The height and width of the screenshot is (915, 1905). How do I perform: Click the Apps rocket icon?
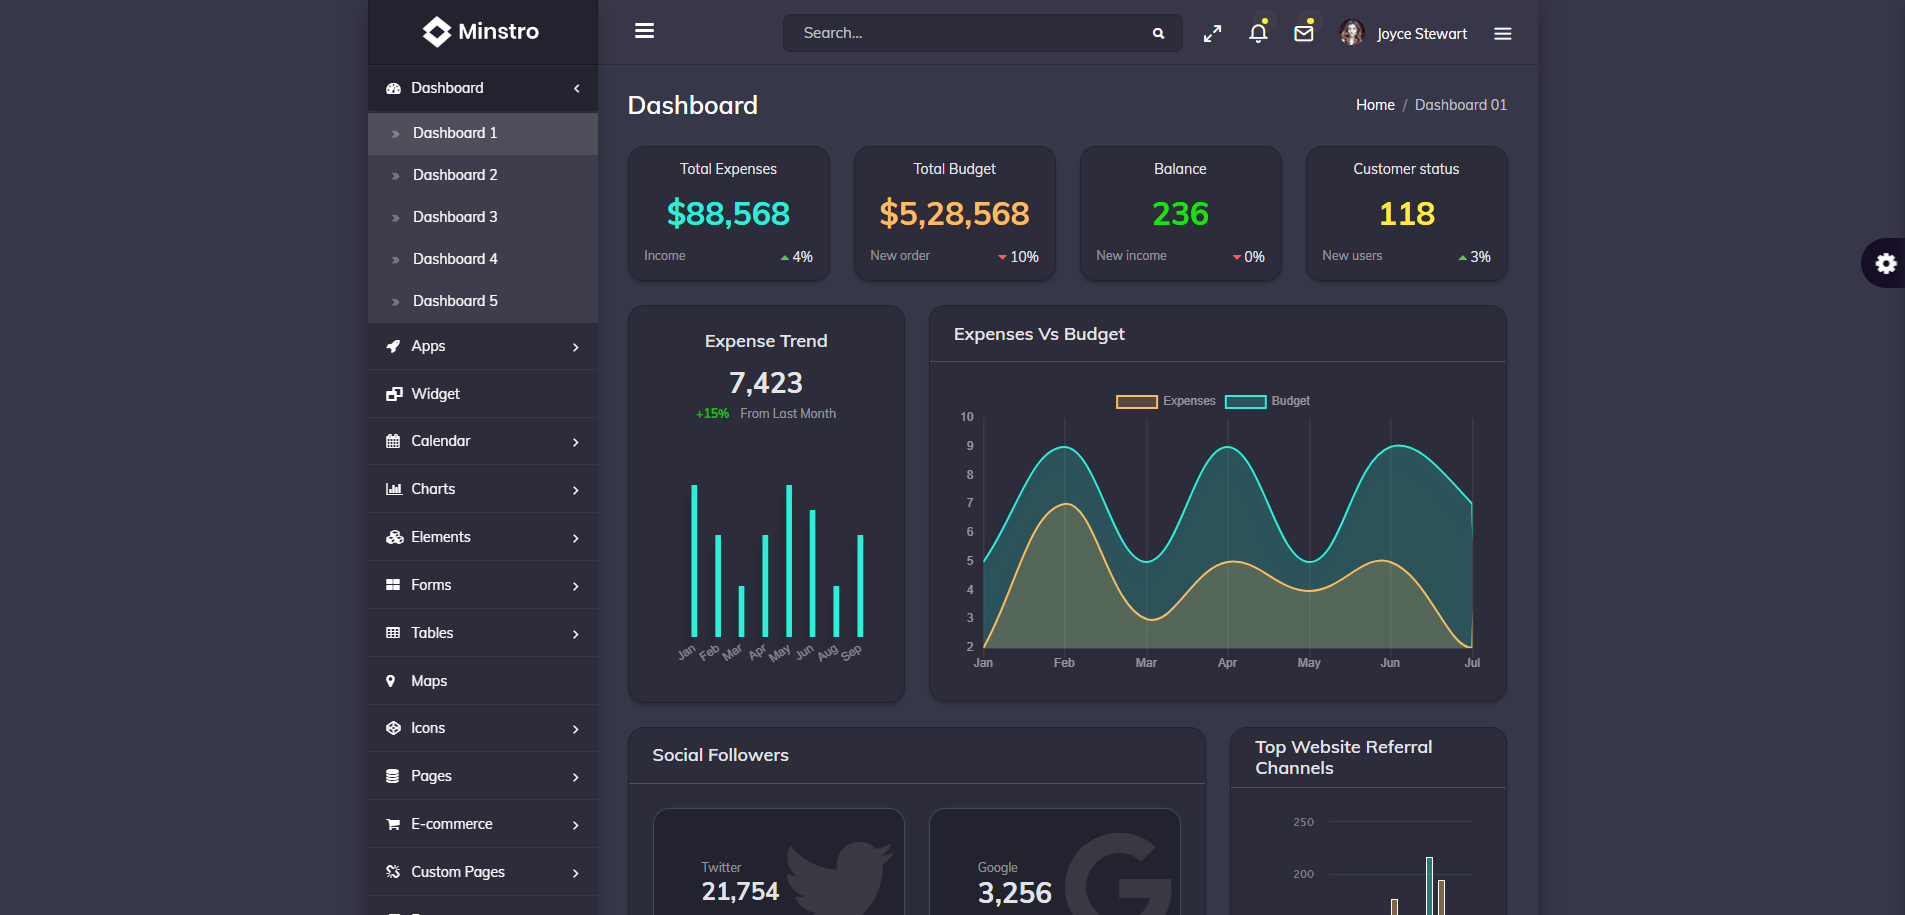point(393,346)
